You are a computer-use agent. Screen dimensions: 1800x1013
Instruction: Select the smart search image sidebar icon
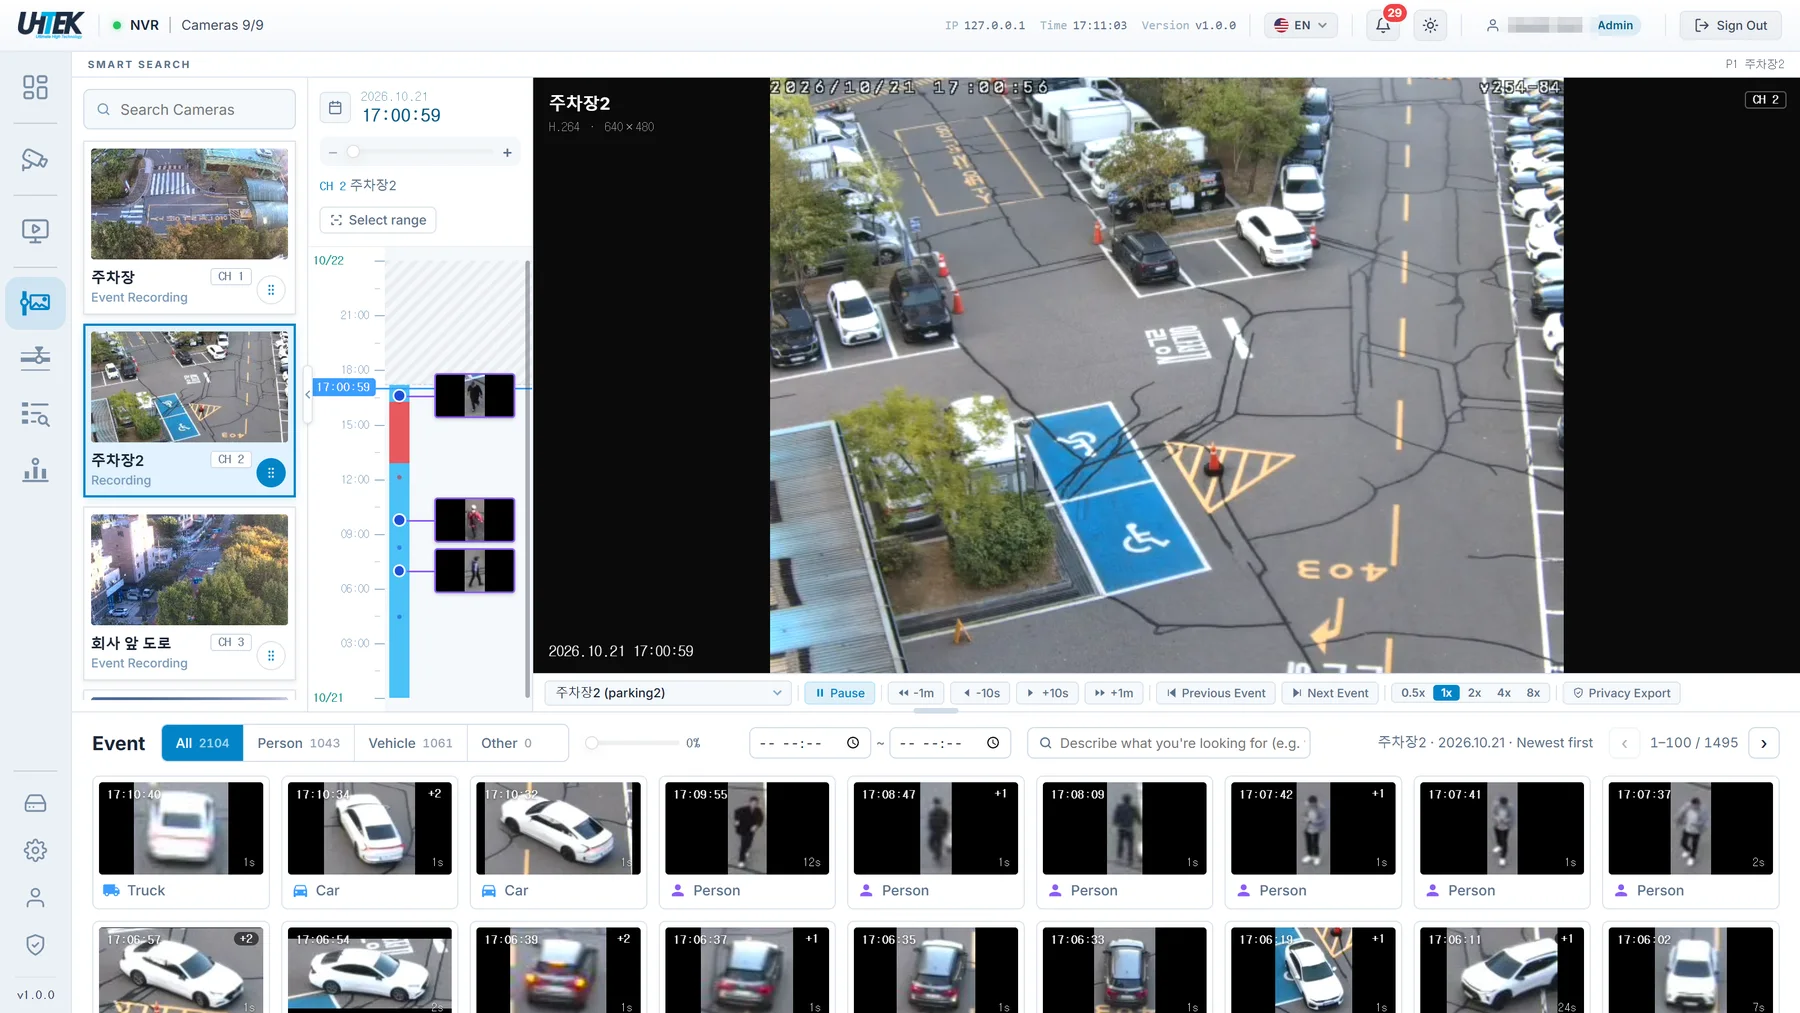pyautogui.click(x=35, y=301)
